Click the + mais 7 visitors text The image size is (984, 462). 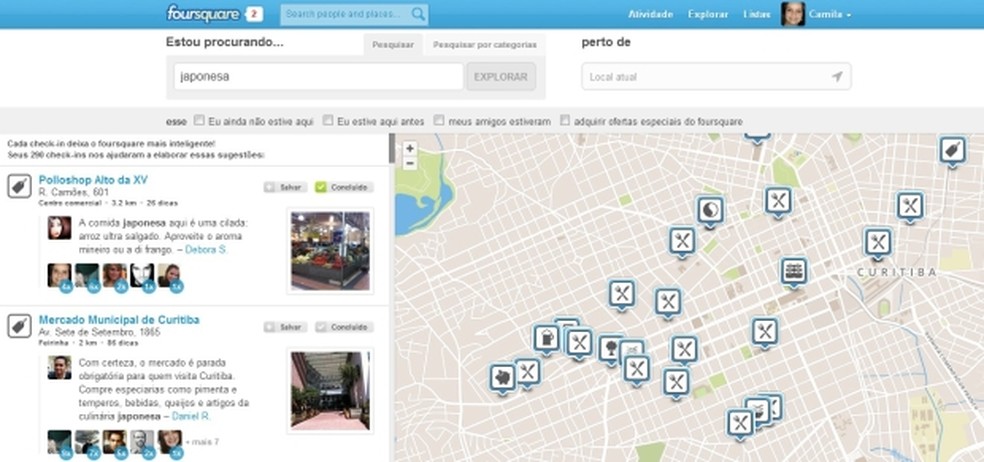tap(202, 442)
